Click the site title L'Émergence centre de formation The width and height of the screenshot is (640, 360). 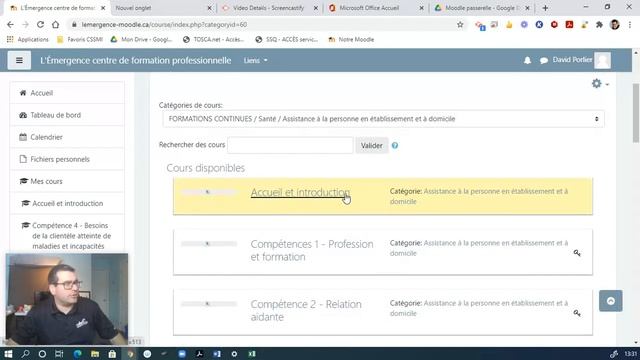coord(136,60)
